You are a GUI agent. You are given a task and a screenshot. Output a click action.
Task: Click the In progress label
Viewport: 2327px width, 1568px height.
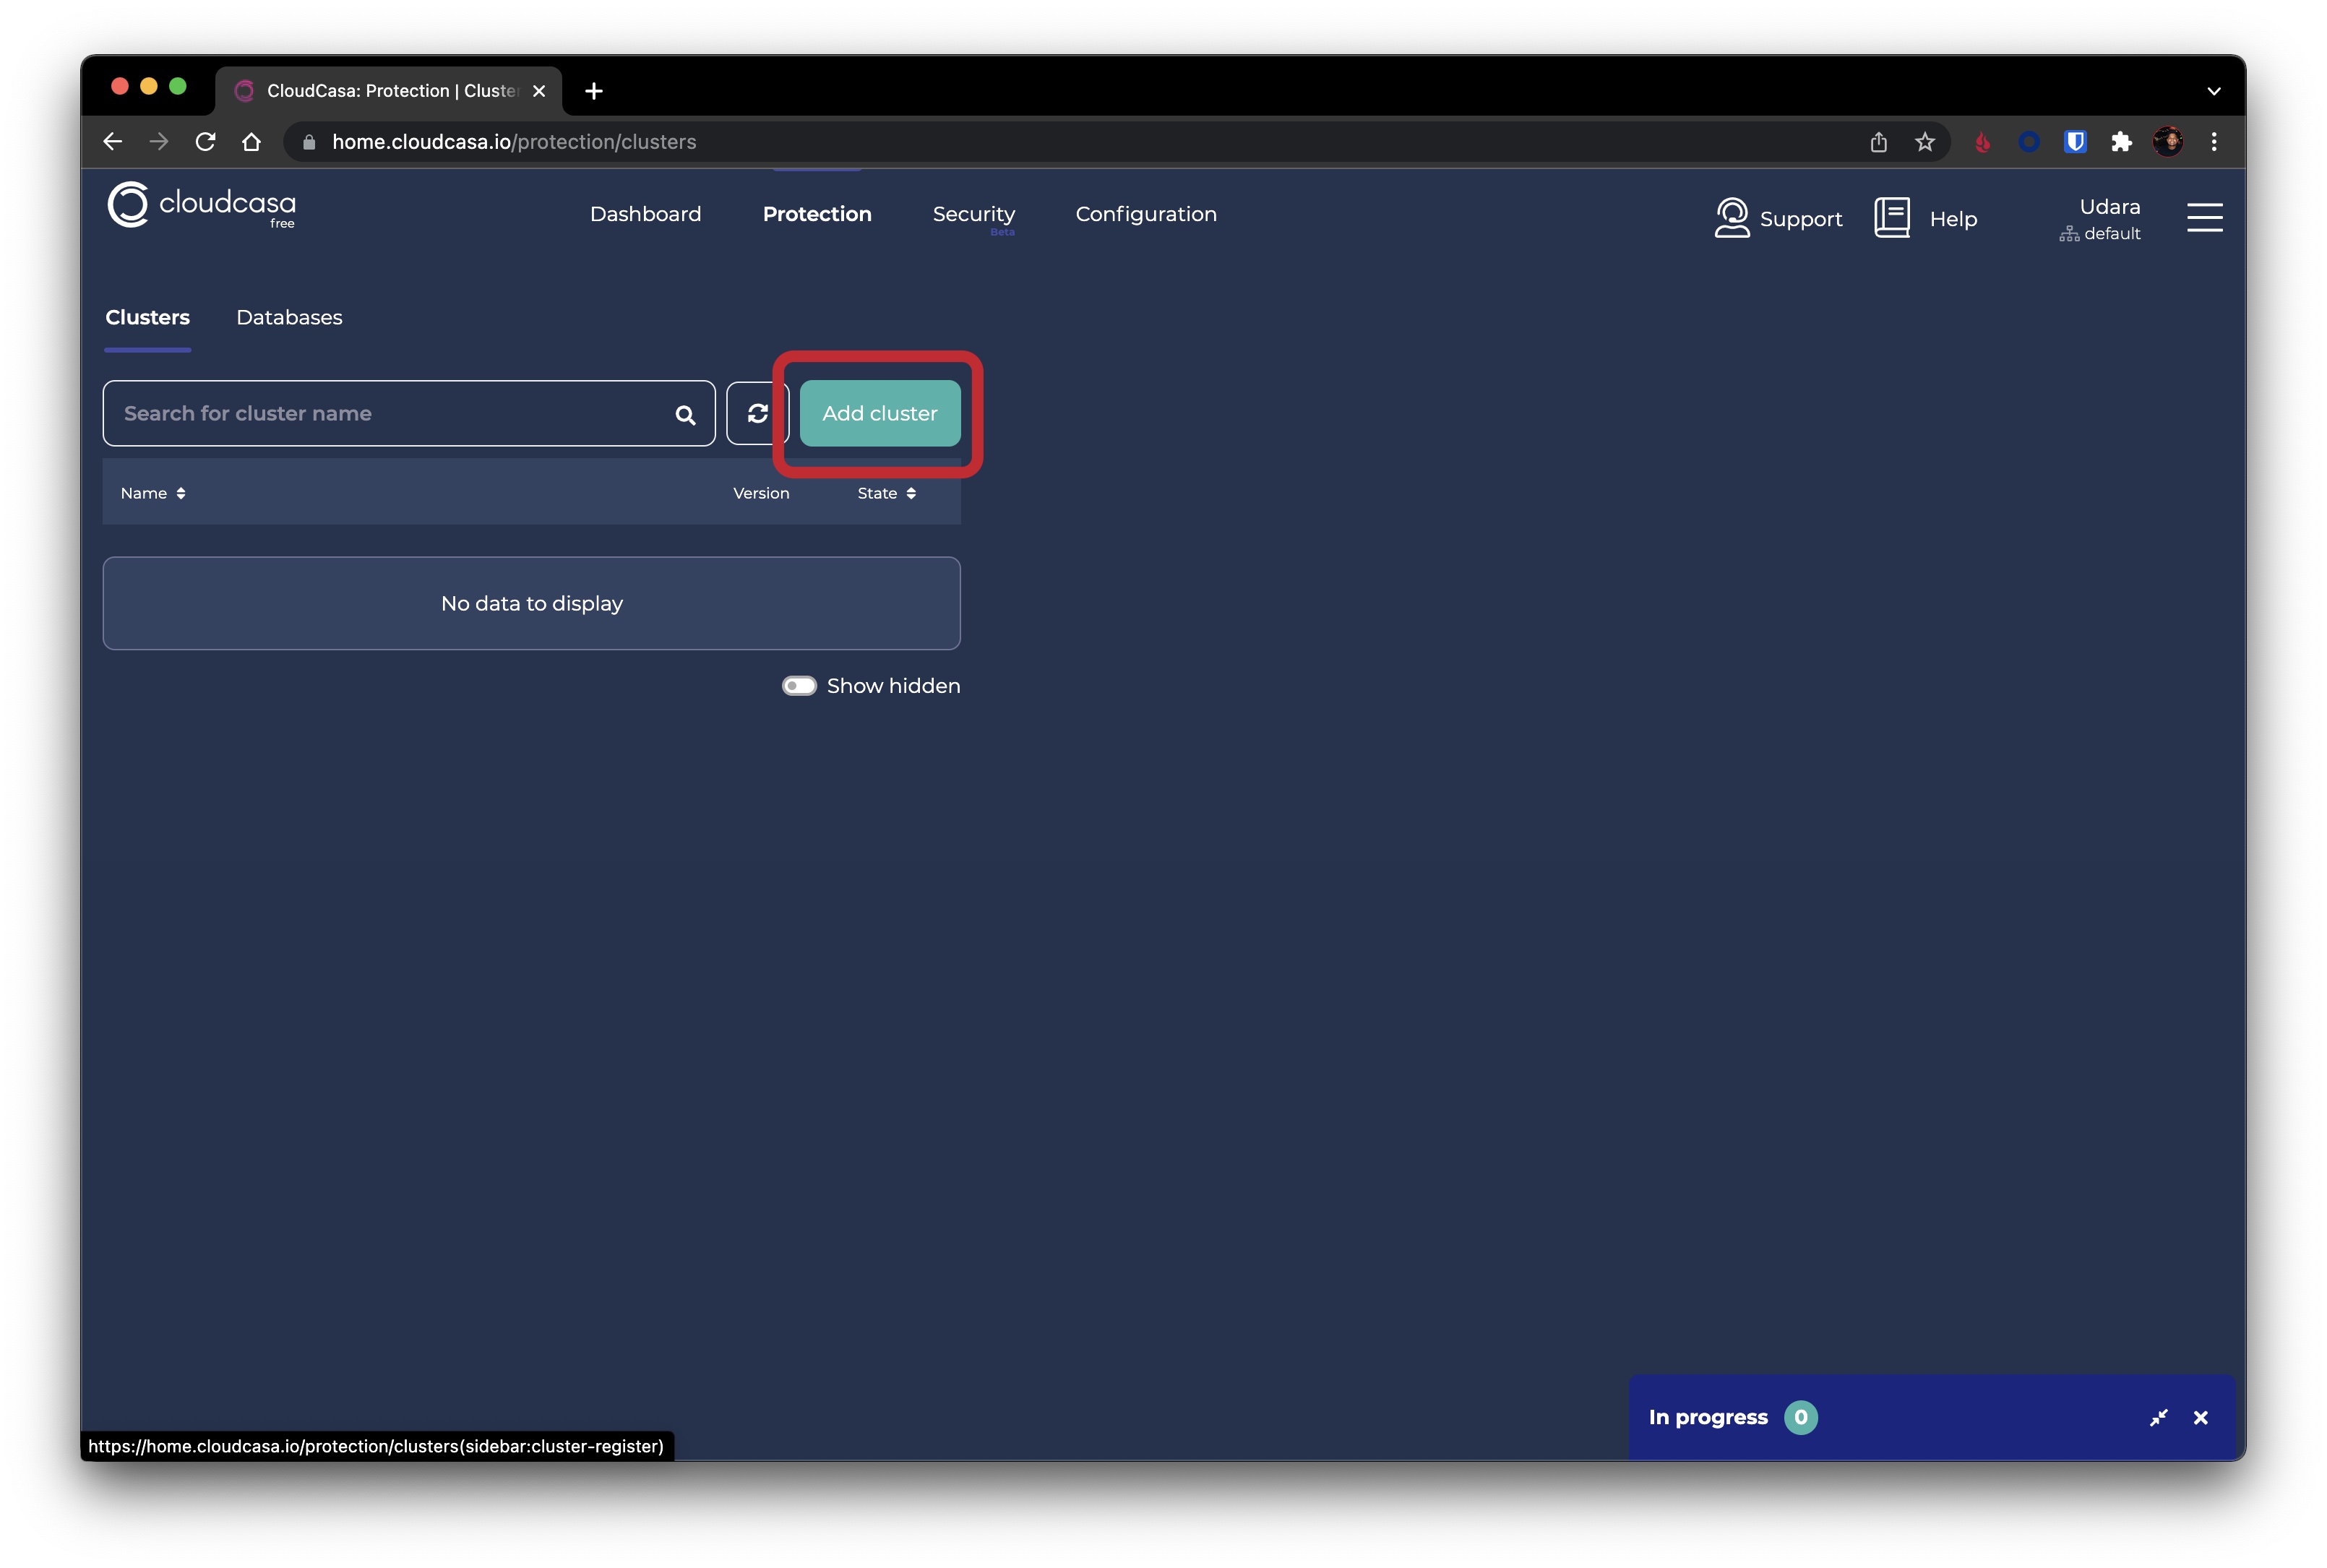click(1708, 1417)
